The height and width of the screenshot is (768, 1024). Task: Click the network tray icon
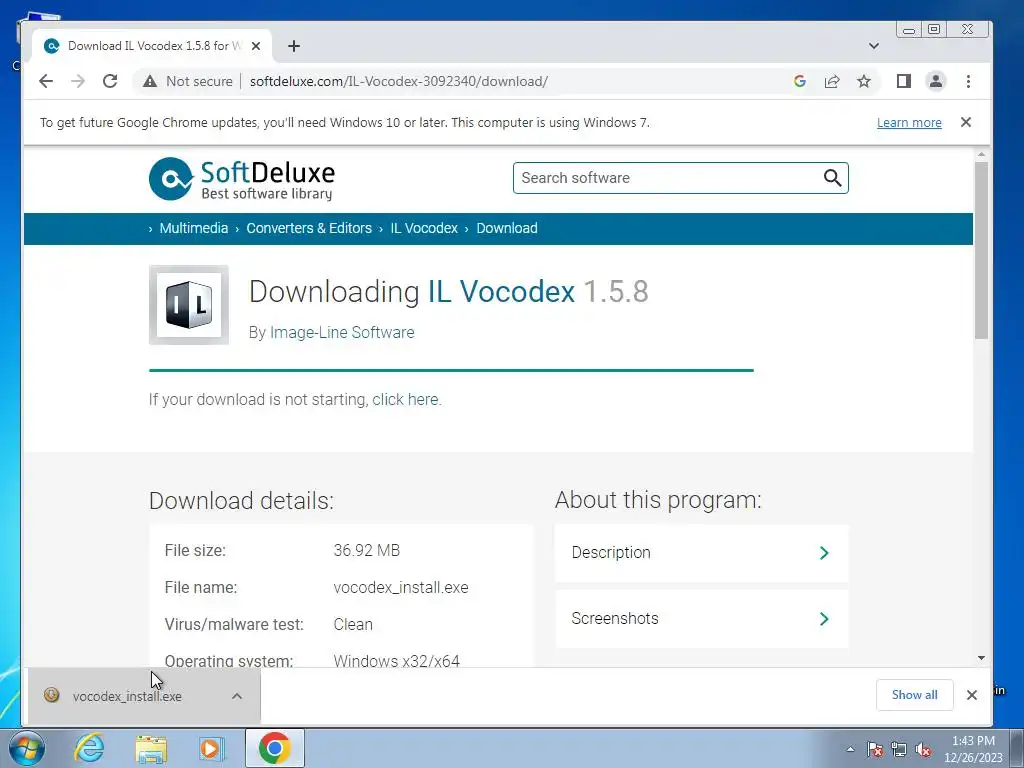pos(899,749)
